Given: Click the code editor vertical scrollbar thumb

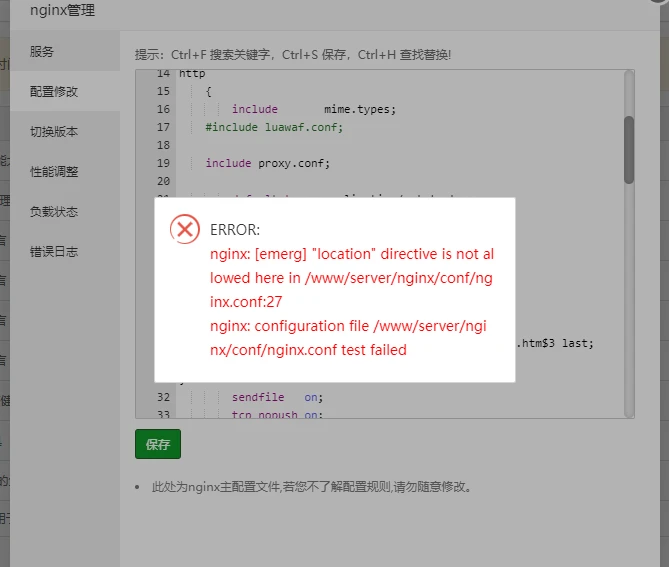Looking at the screenshot, I should click(628, 149).
